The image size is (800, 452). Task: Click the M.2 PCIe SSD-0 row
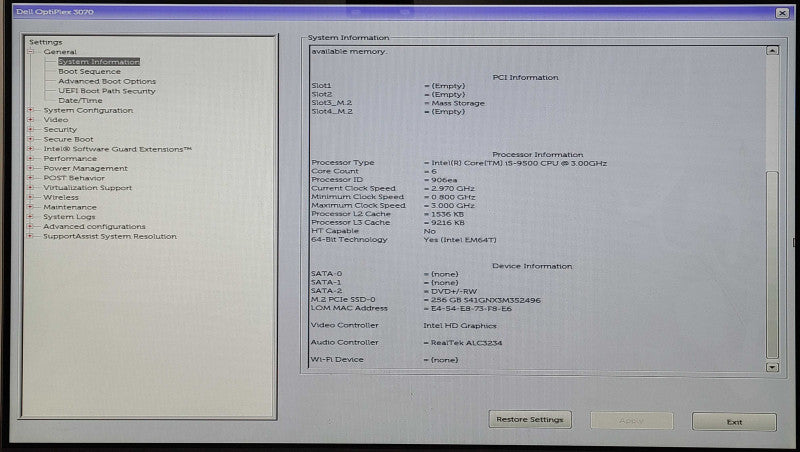(426, 300)
